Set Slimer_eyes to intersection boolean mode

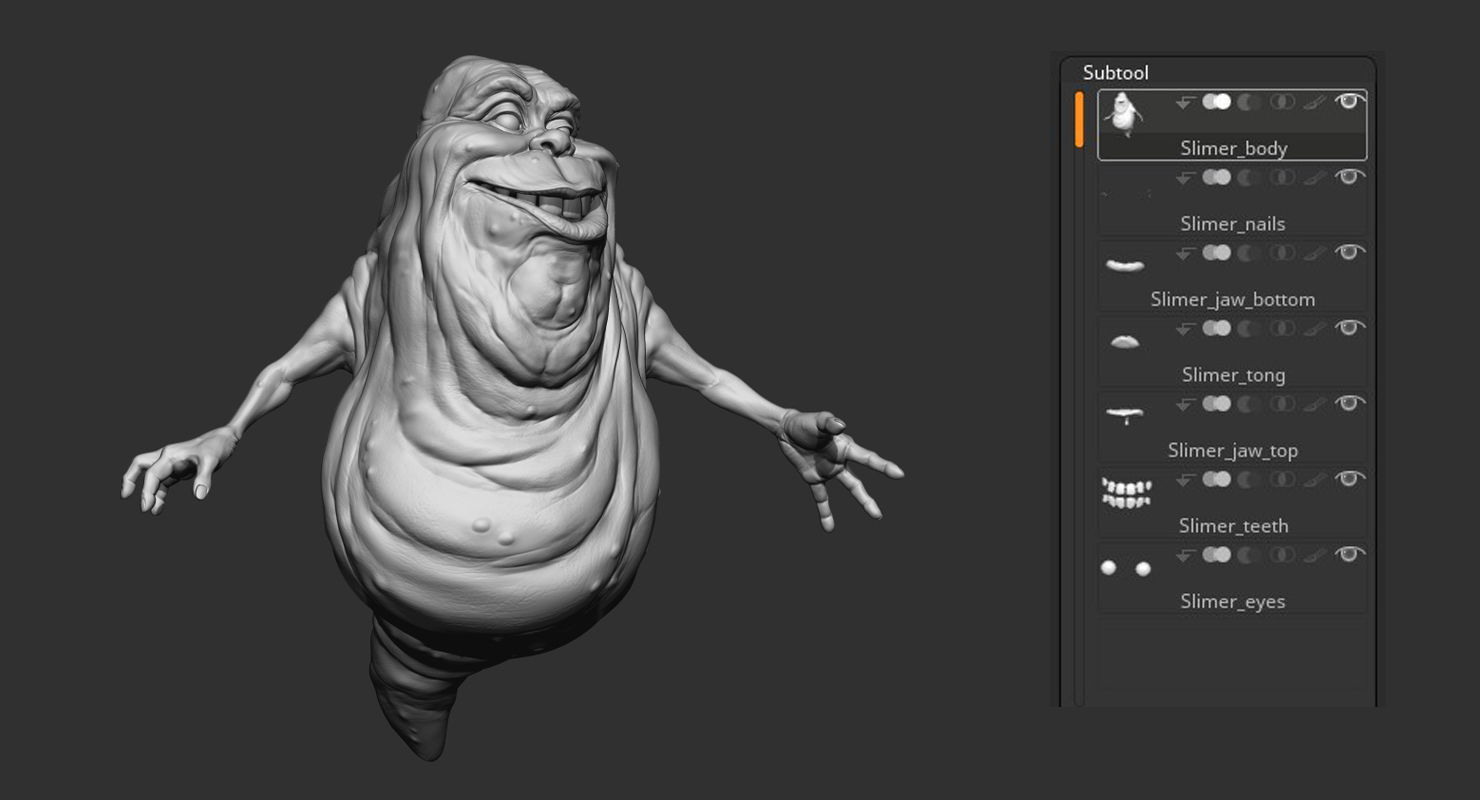pyautogui.click(x=1282, y=555)
